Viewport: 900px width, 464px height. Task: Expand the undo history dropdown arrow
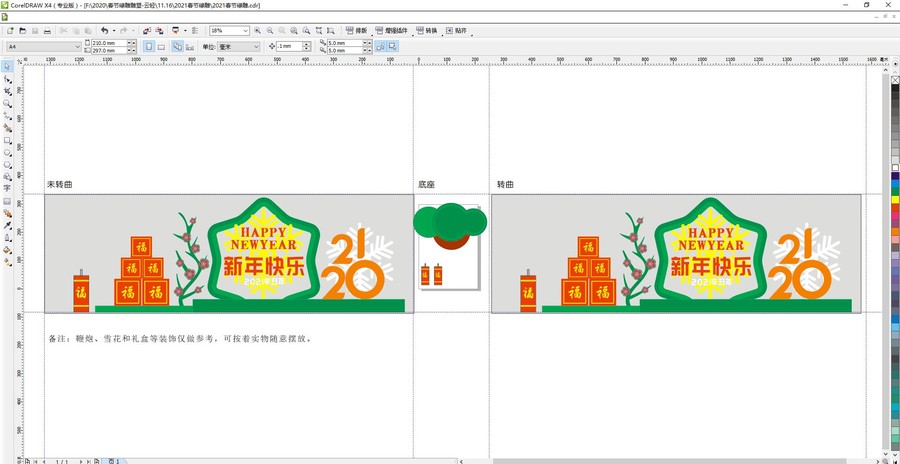(x=114, y=30)
